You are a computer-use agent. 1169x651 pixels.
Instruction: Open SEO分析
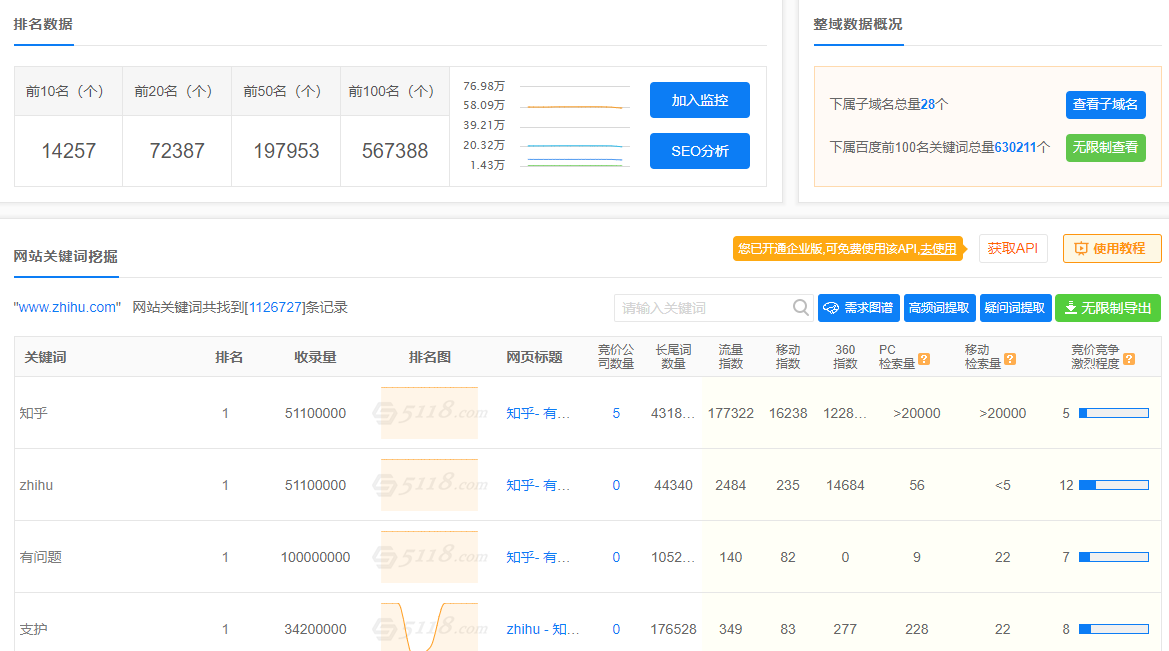pos(699,151)
